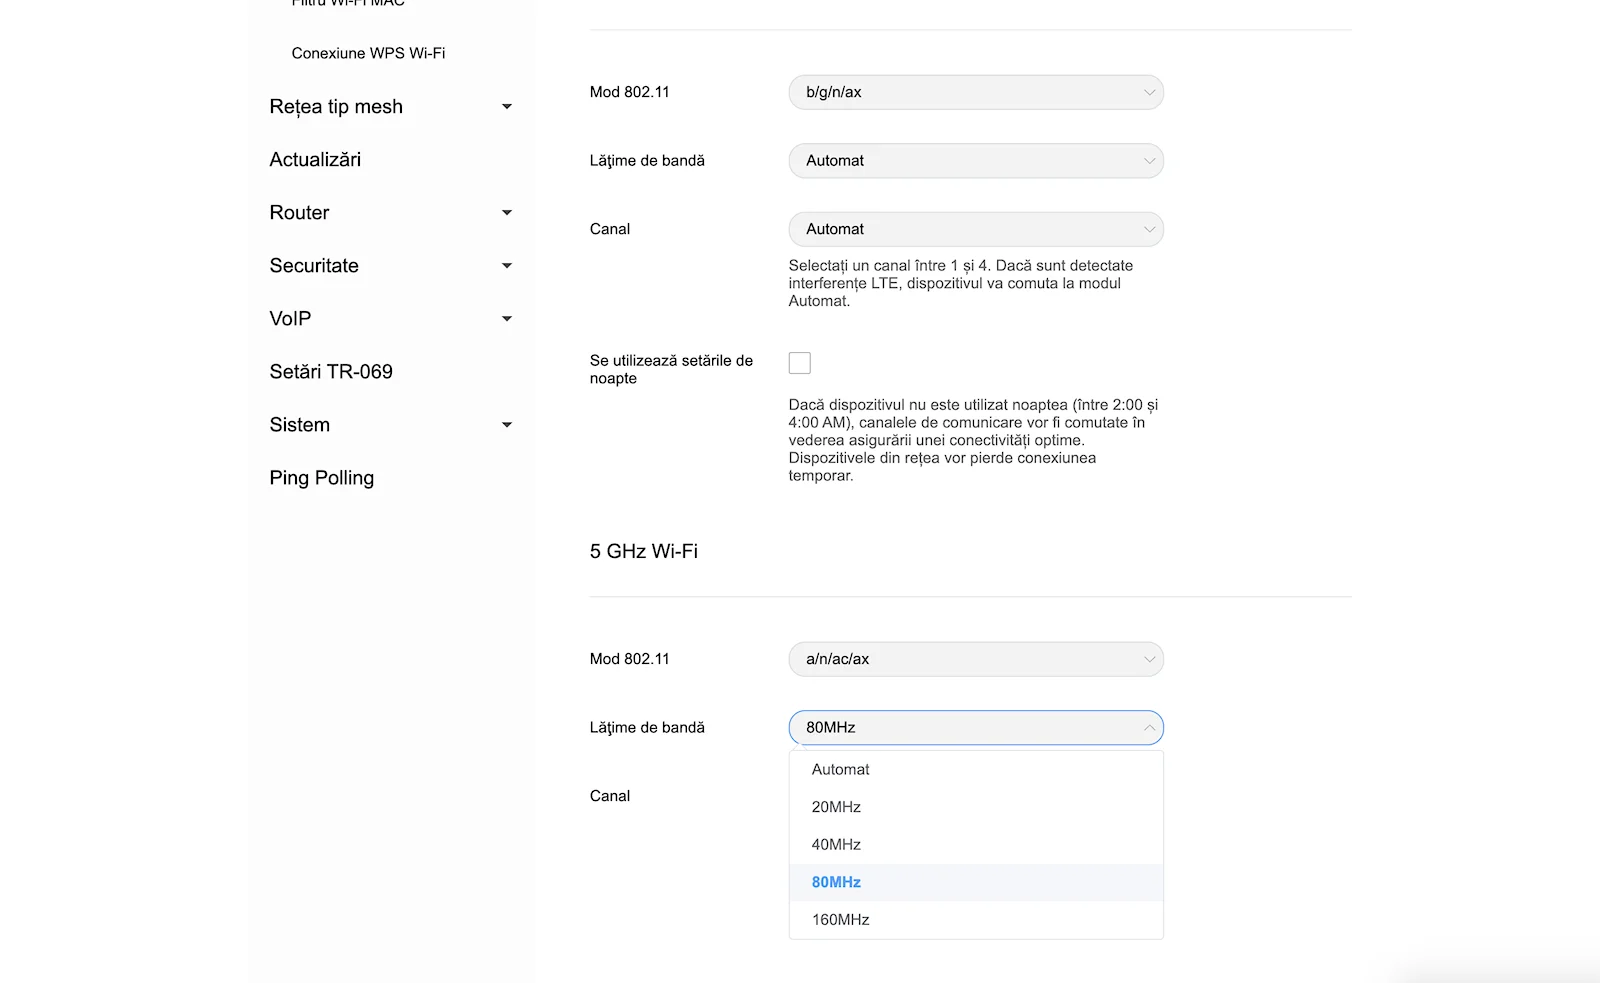This screenshot has width=1600, height=983.
Task: Select the highlighted 80MHz option
Action: coord(976,882)
